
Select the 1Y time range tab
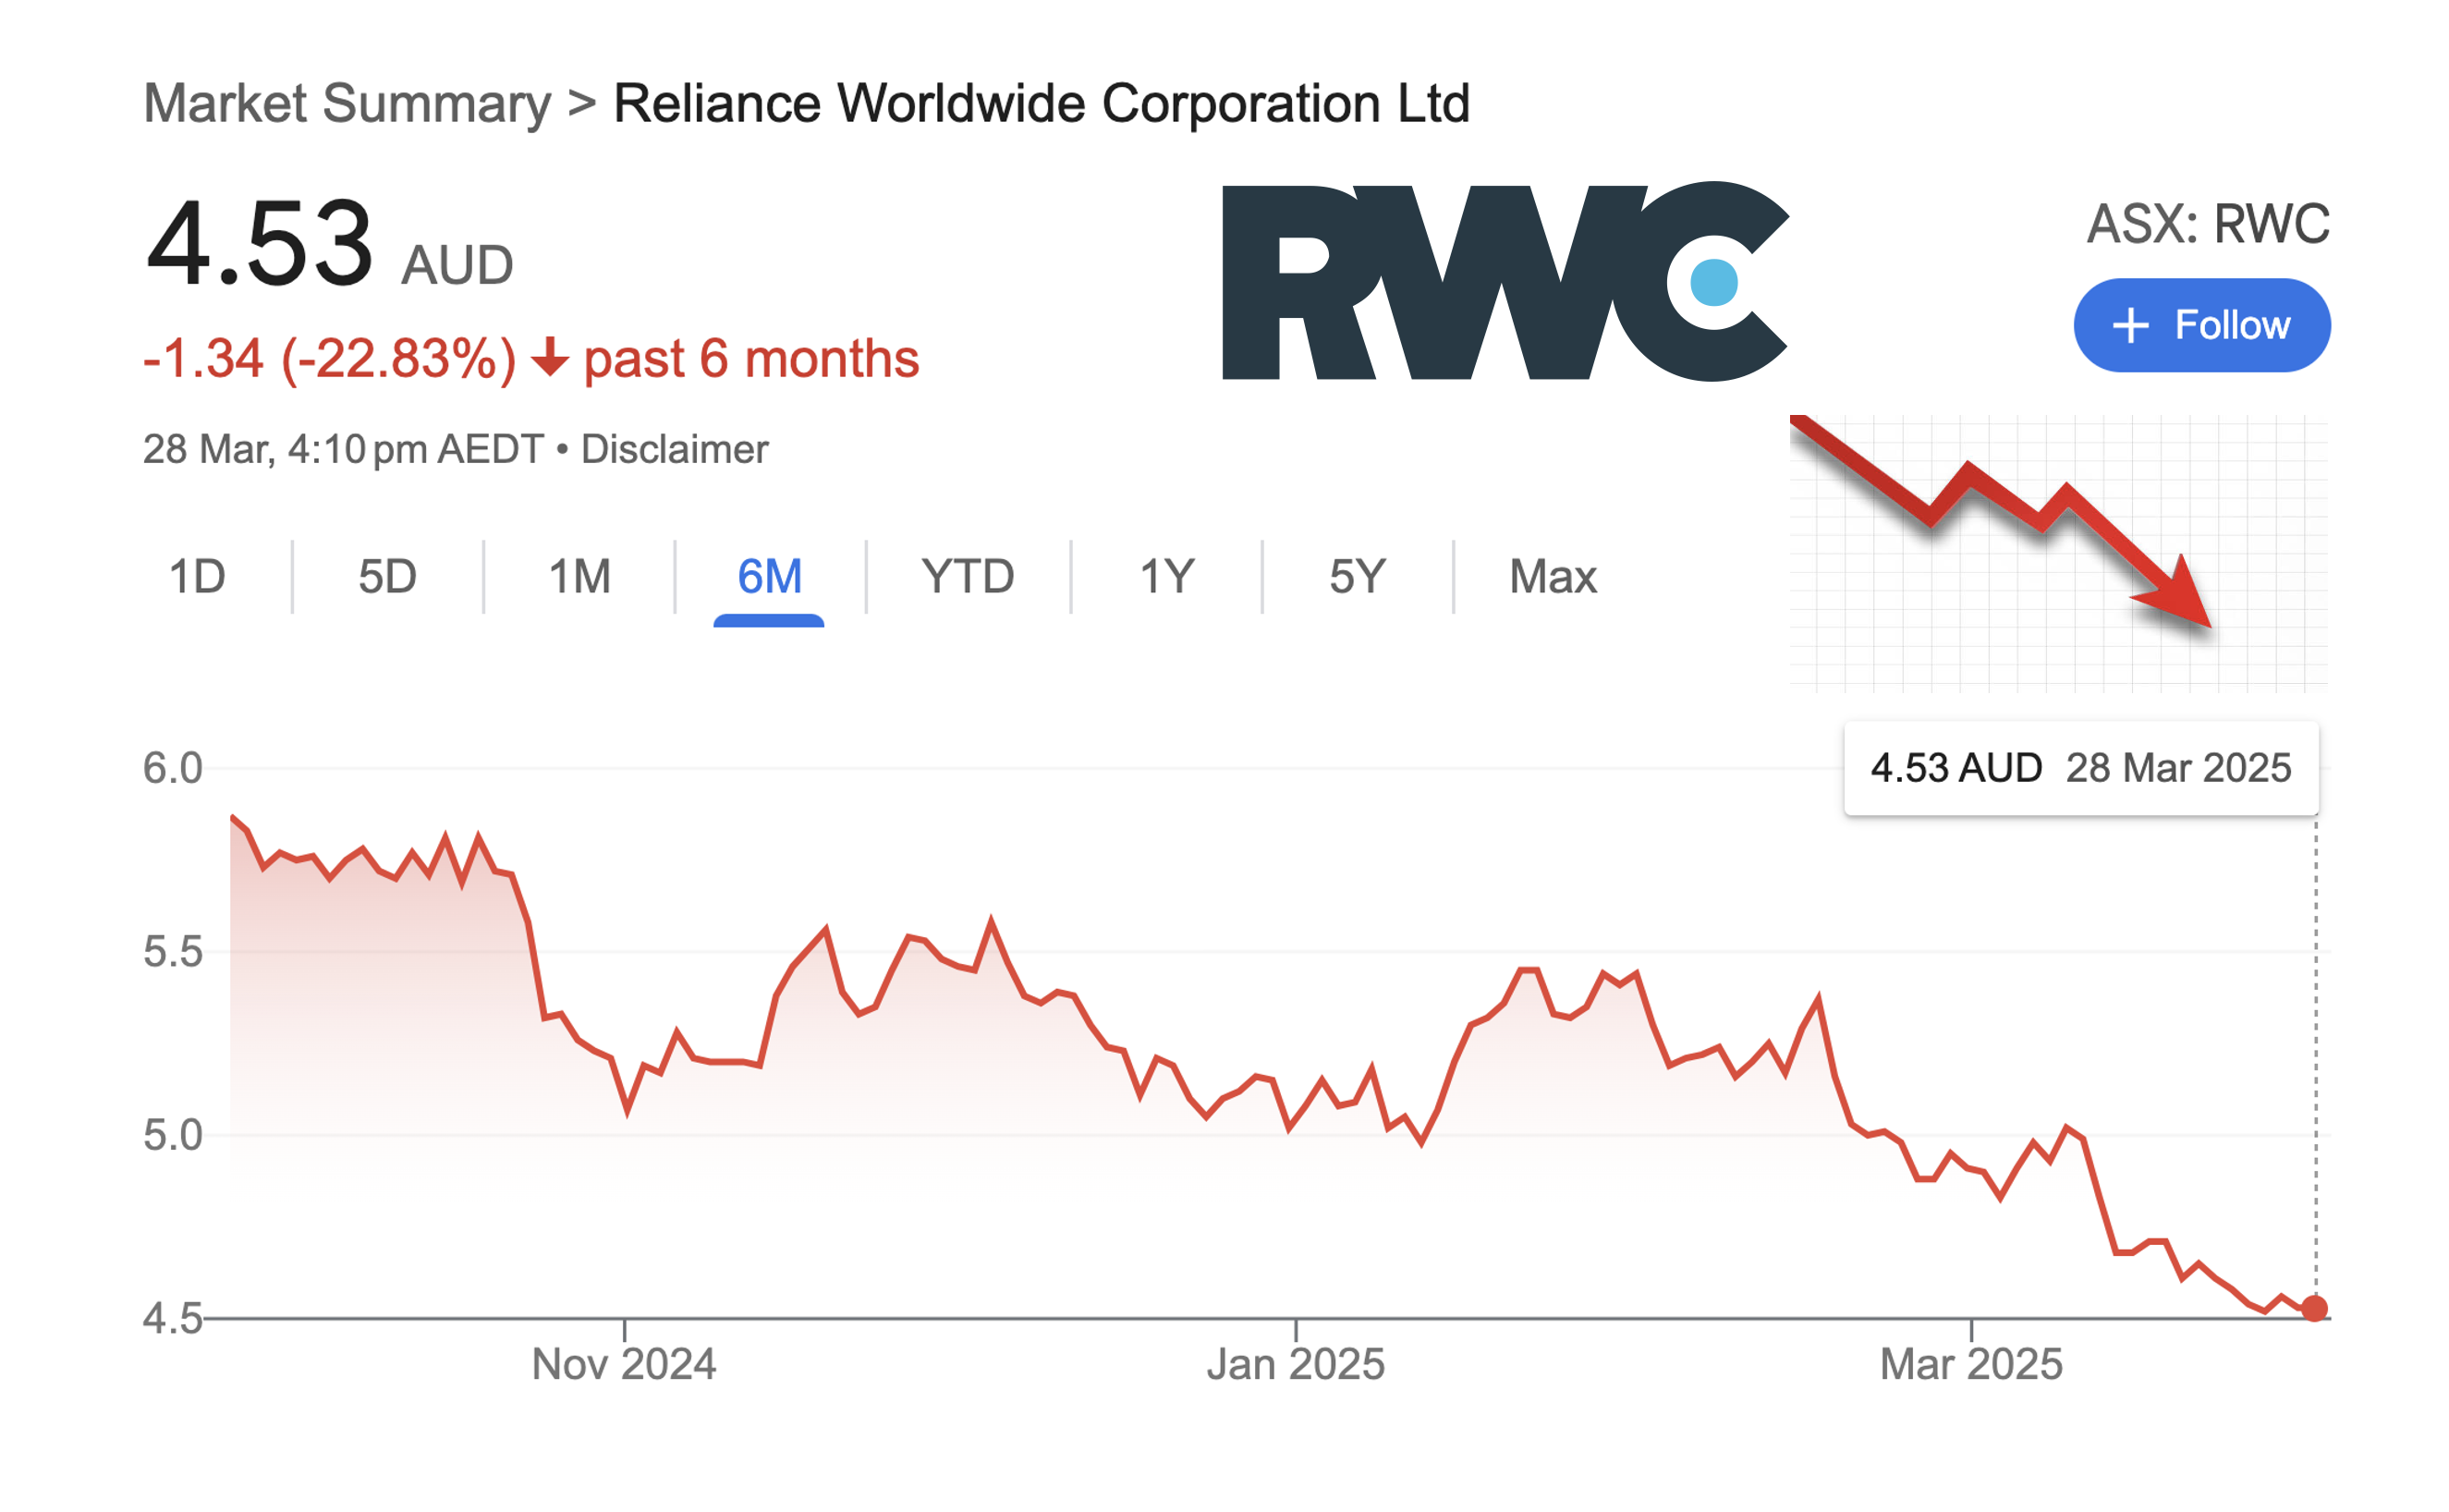pos(1166,577)
